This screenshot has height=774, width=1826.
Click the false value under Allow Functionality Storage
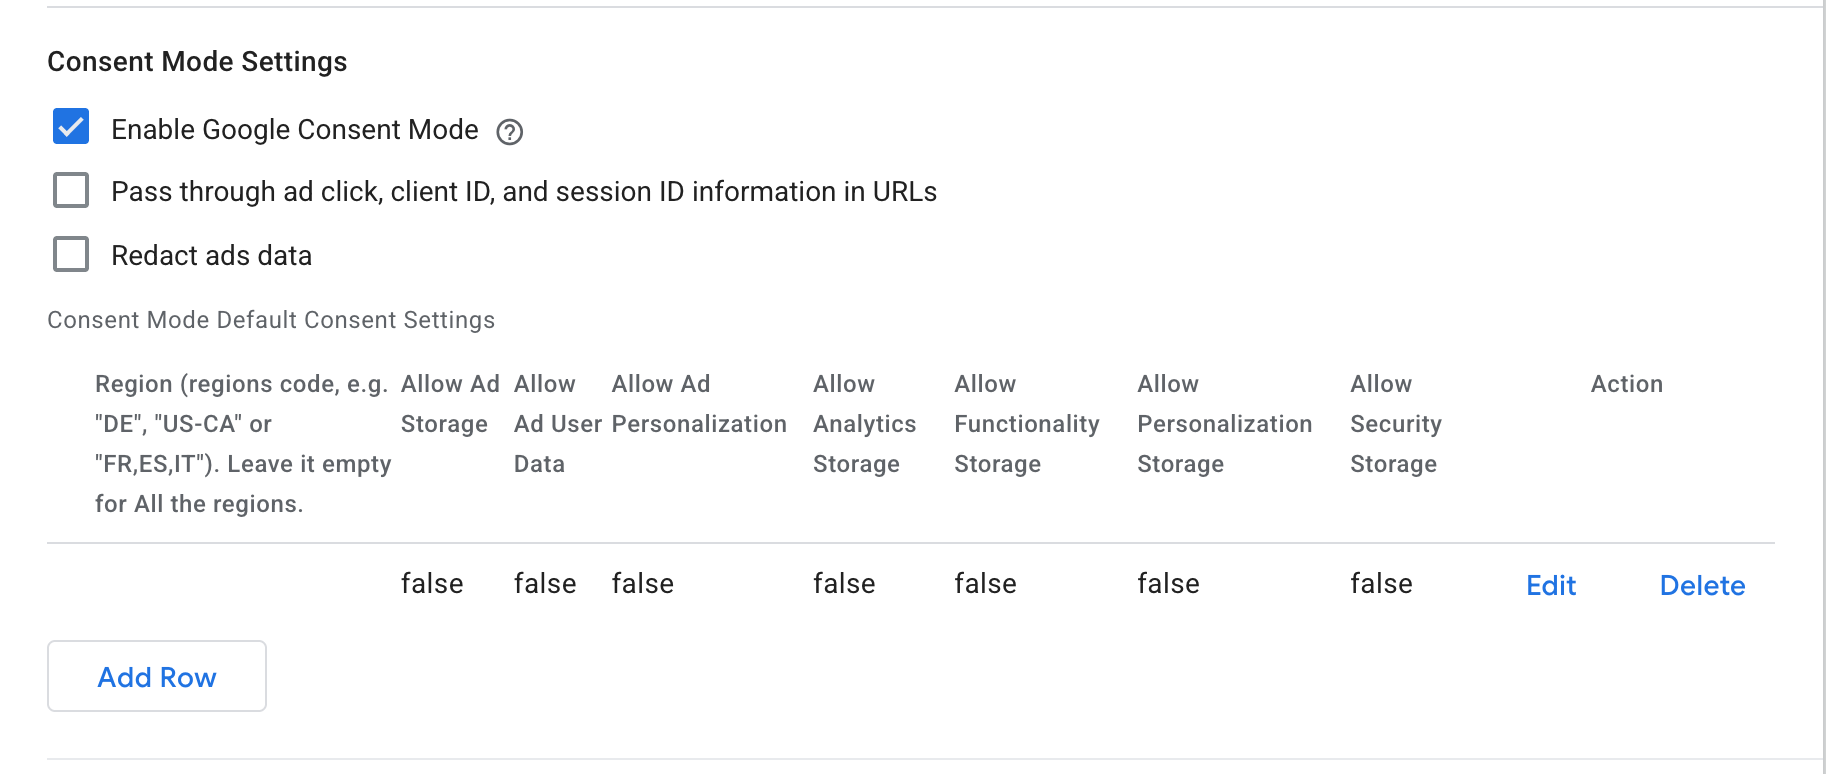tap(985, 583)
